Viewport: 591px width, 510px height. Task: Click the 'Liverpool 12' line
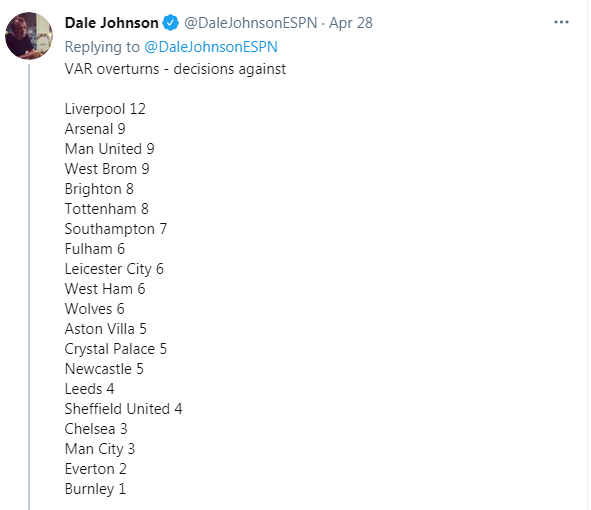(105, 109)
